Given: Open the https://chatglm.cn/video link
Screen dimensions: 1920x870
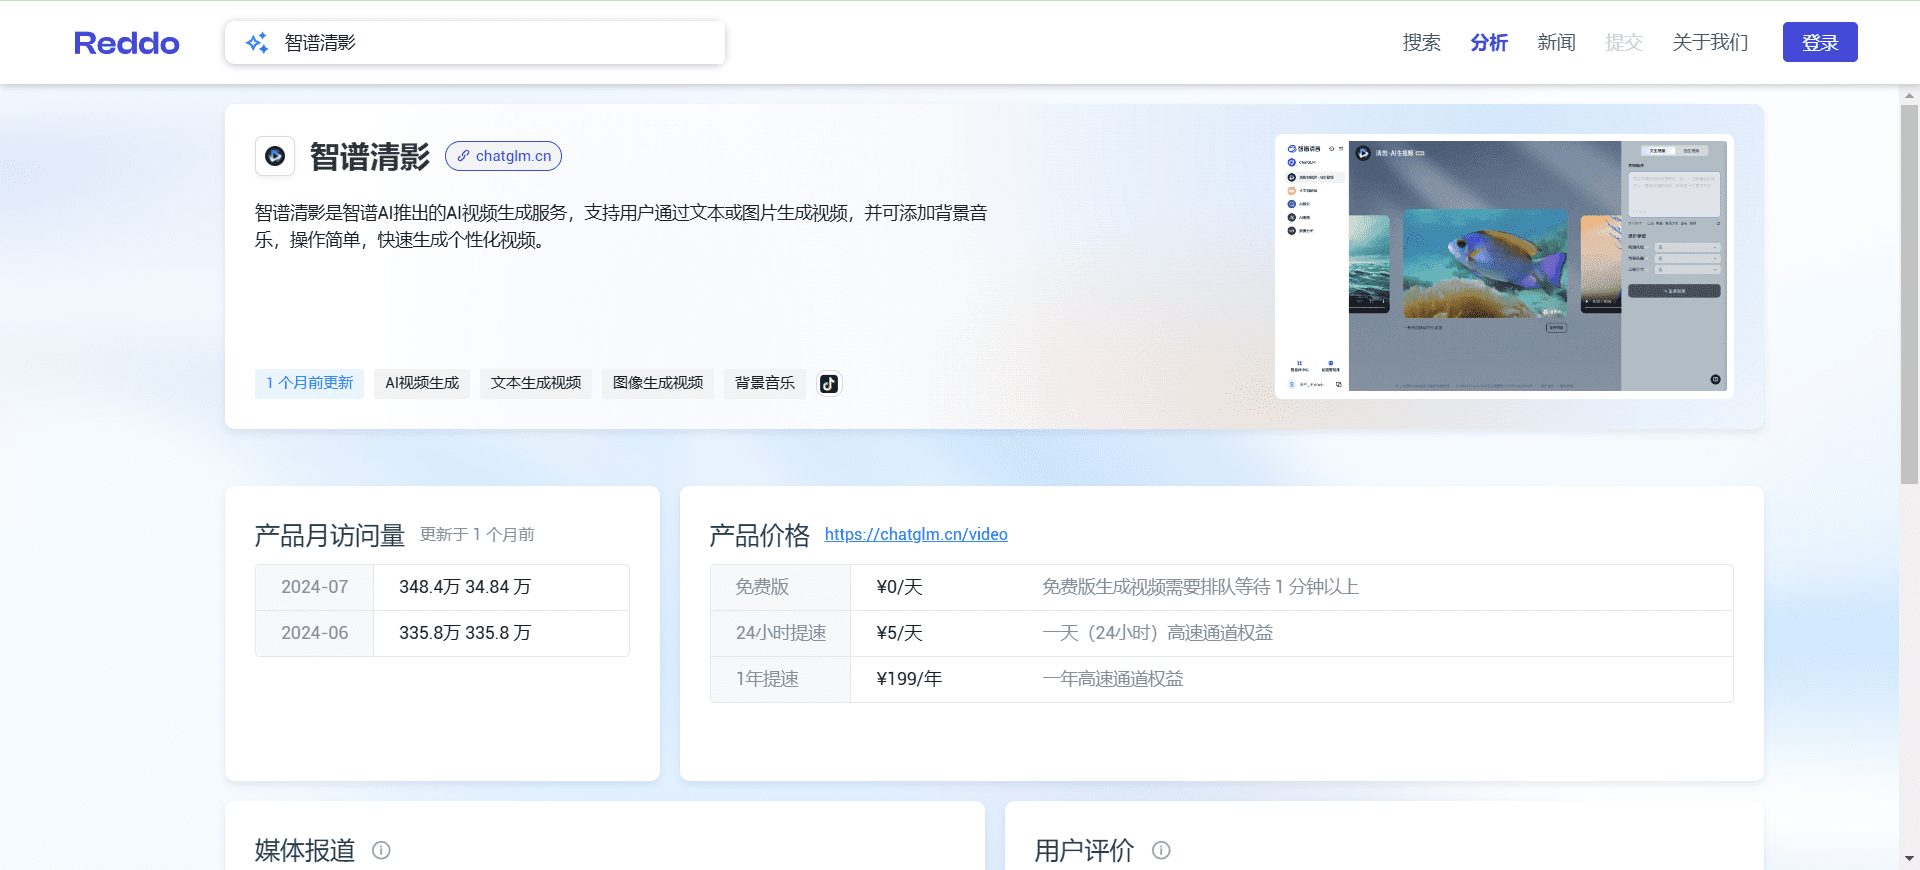Looking at the screenshot, I should pyautogui.click(x=916, y=534).
